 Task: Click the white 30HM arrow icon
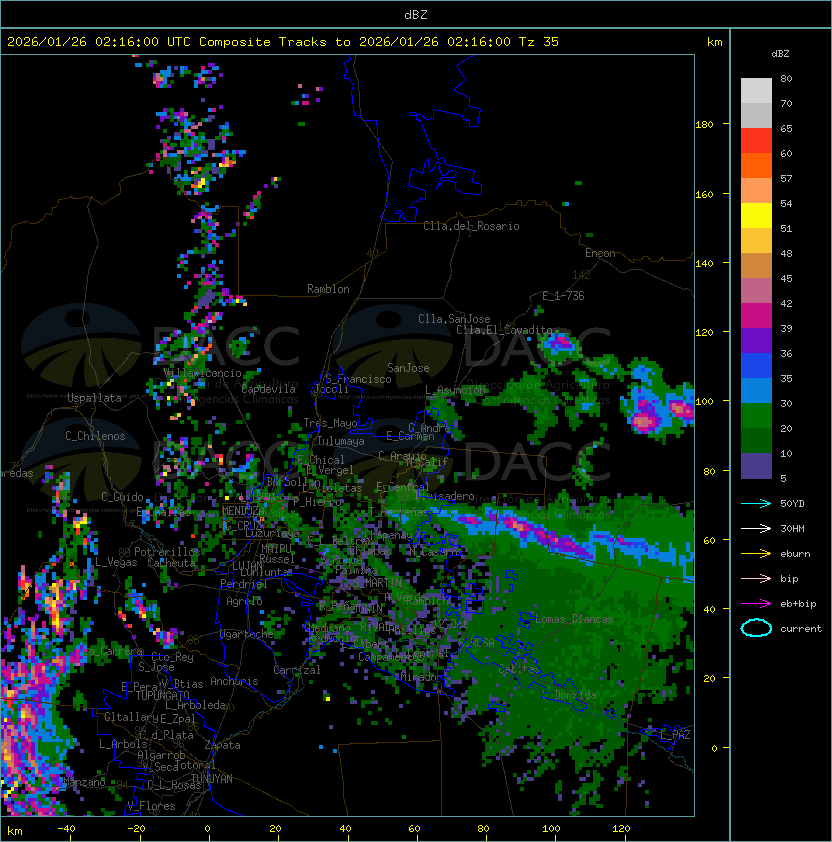(756, 529)
